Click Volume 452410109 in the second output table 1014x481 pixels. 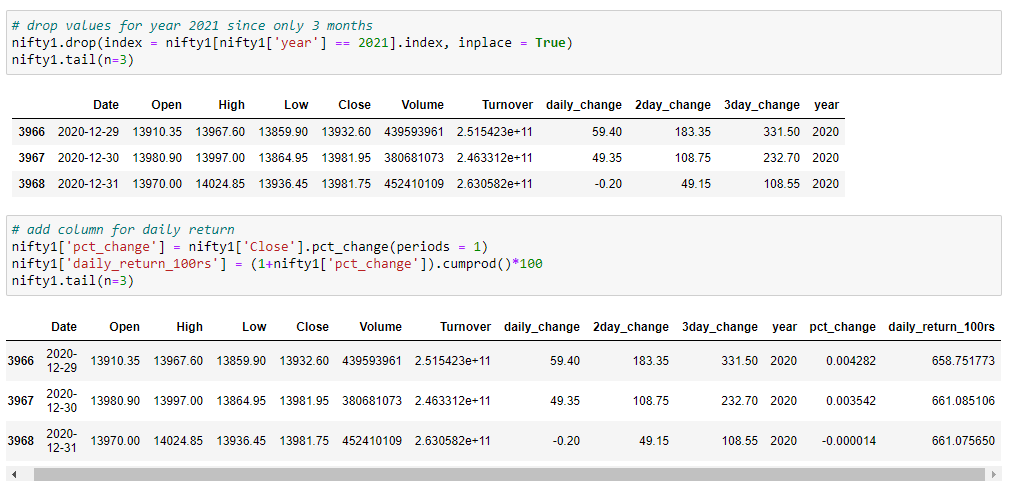(x=372, y=441)
